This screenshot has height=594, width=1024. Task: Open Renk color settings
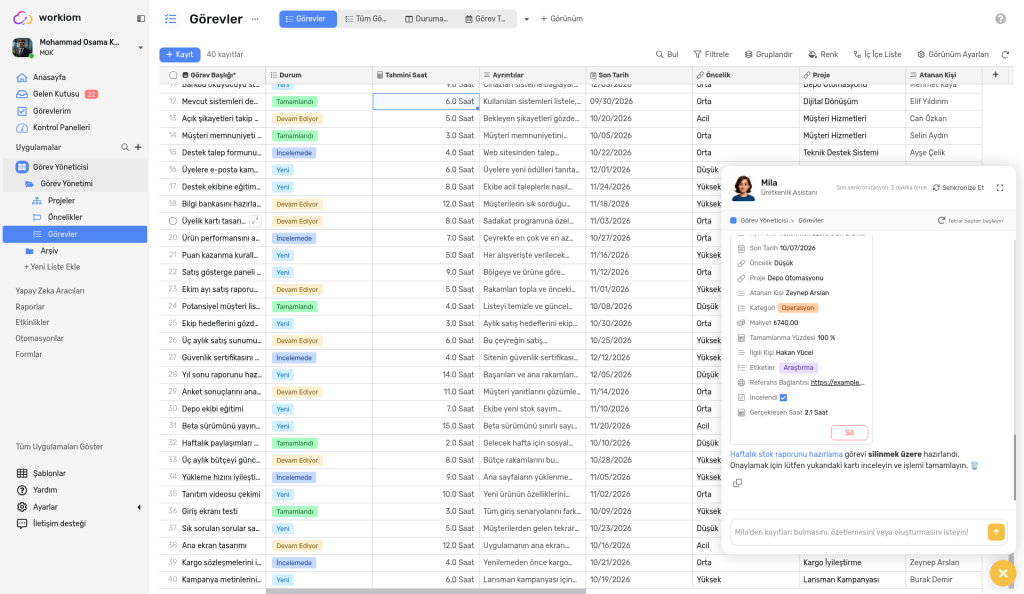[x=823, y=55]
